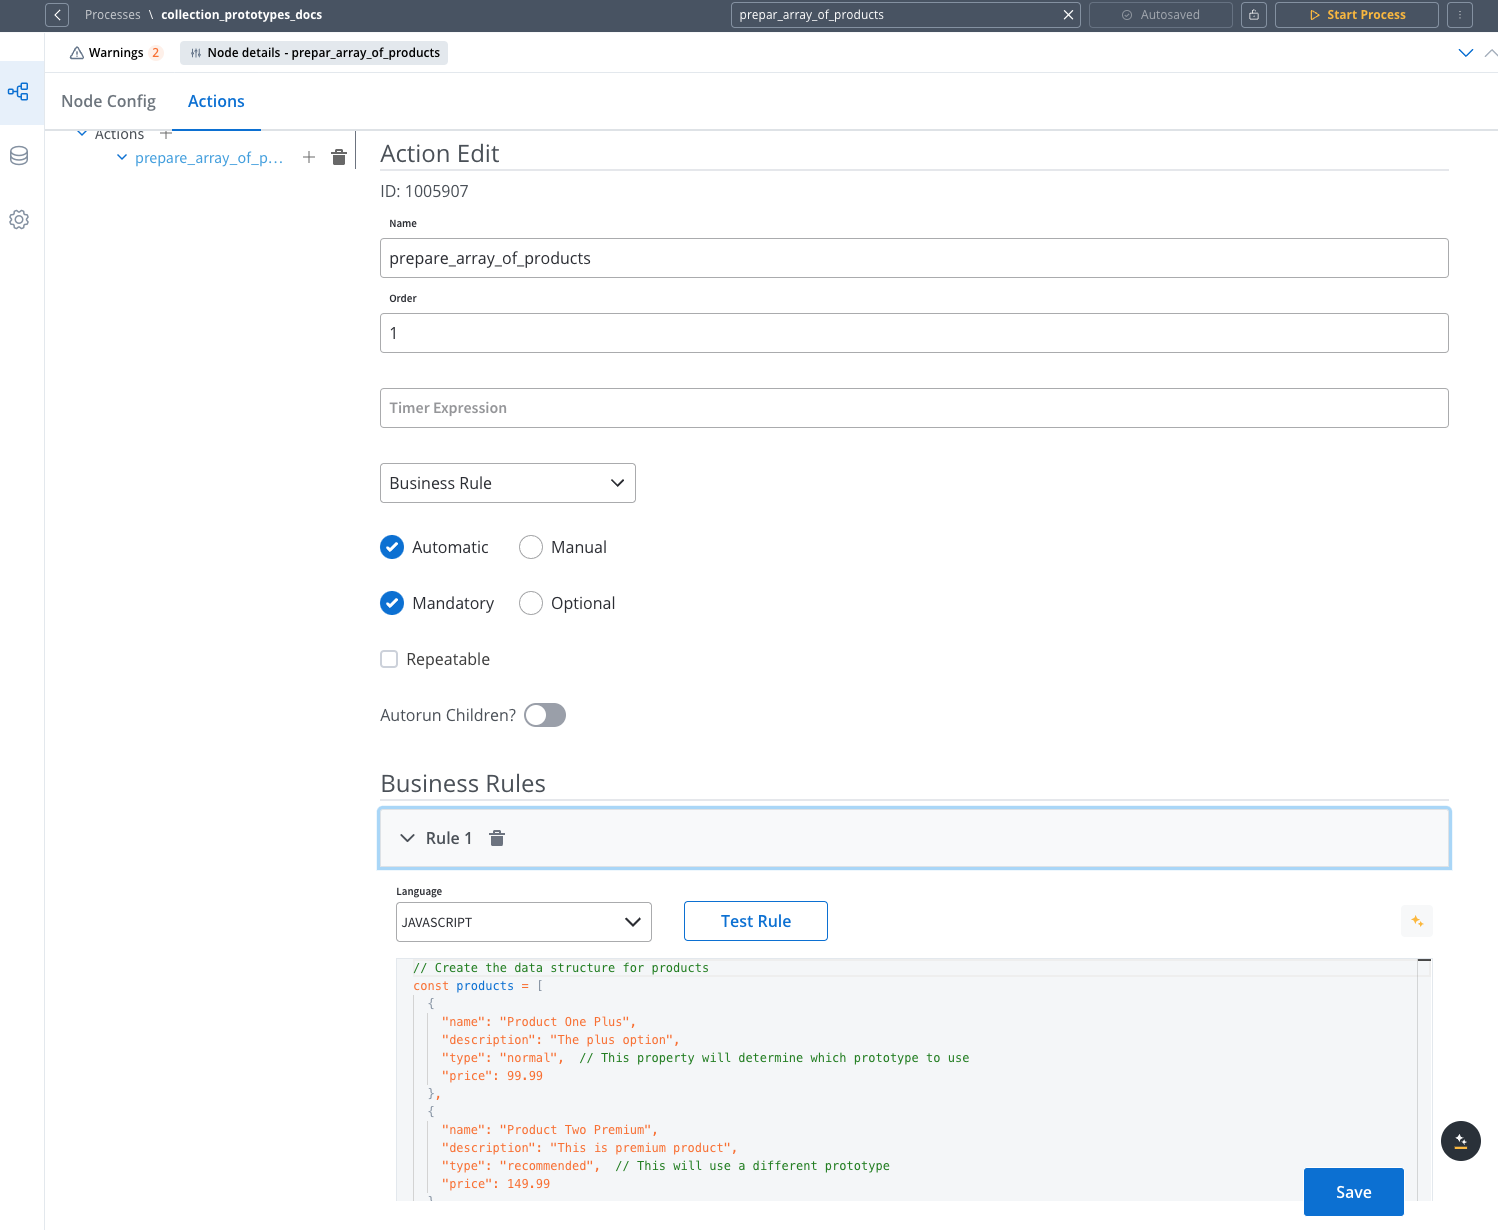1498x1230 pixels.
Task: Open the process tree sidebar icon
Action: point(18,92)
